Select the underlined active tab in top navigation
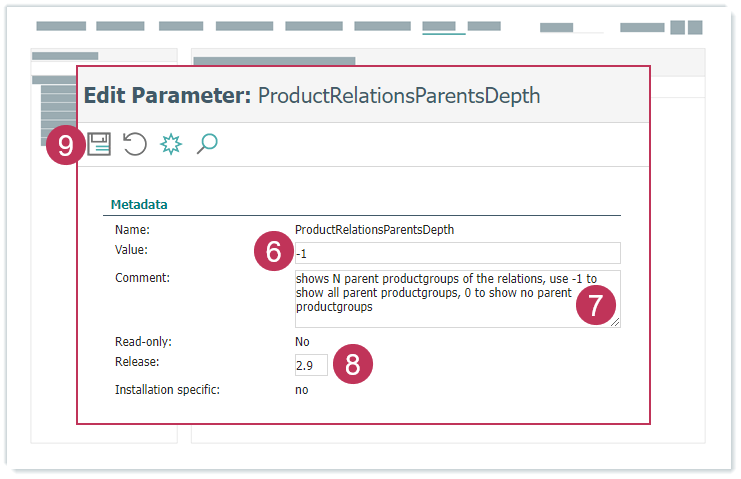Viewport: 741px width, 479px height. coord(443,27)
